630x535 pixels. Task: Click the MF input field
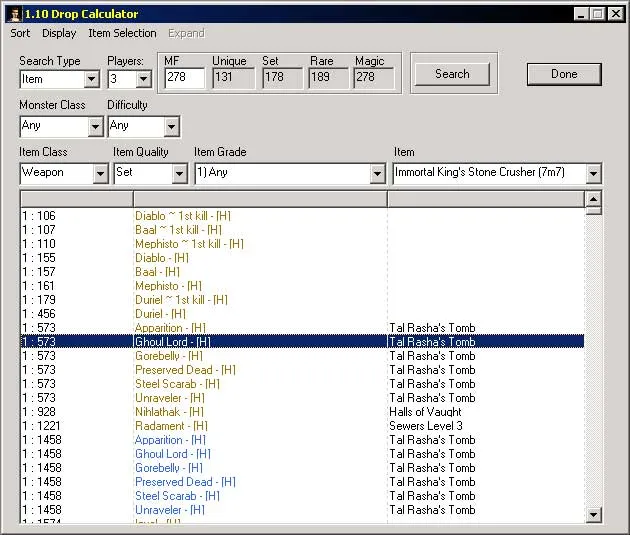point(184,78)
